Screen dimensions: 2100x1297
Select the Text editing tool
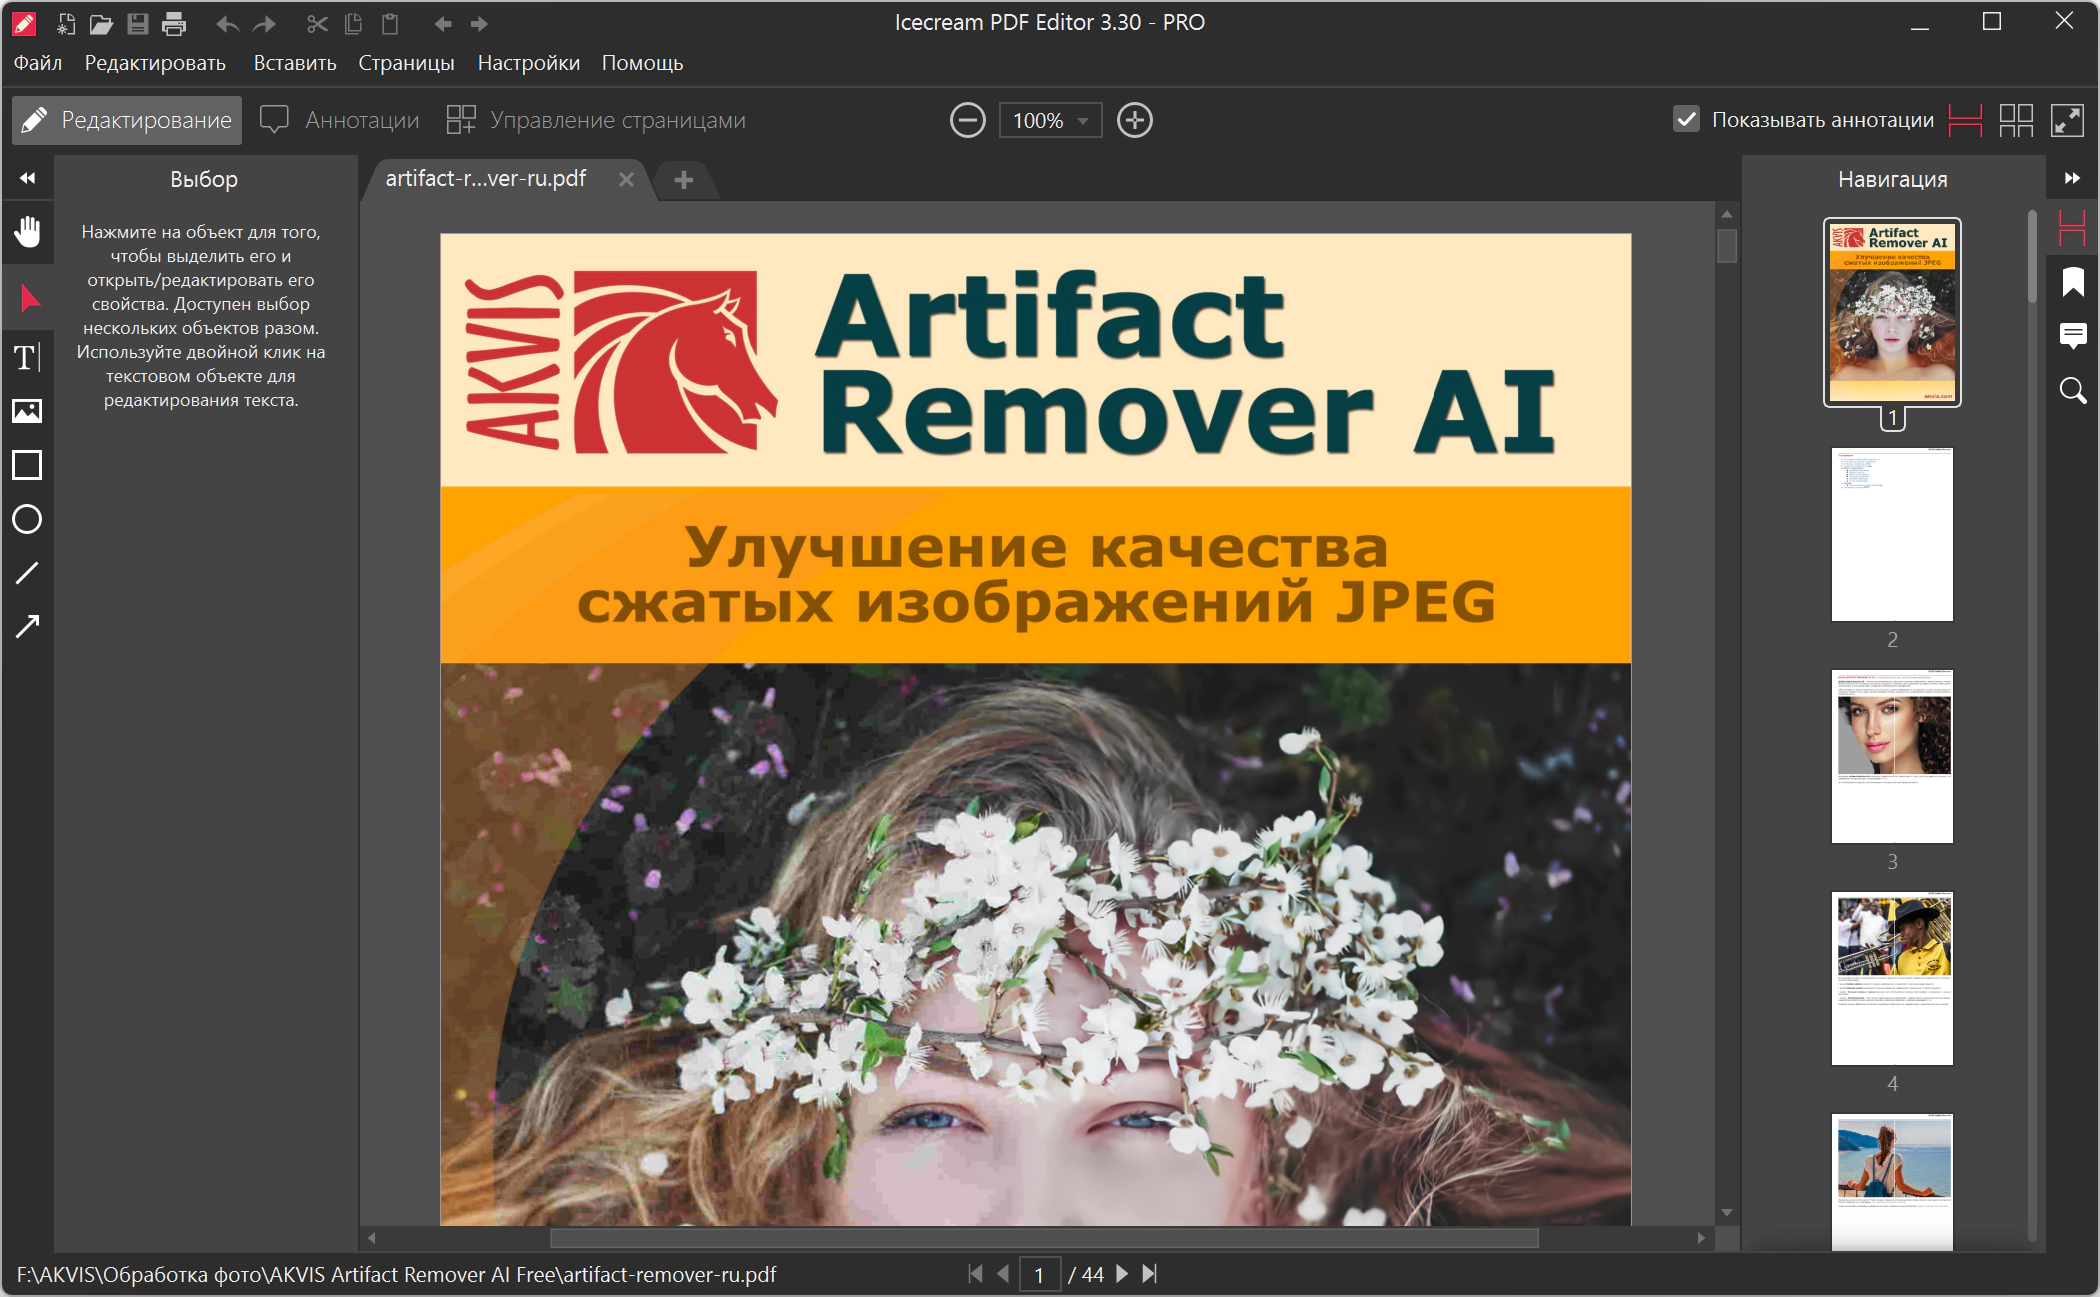coord(27,357)
